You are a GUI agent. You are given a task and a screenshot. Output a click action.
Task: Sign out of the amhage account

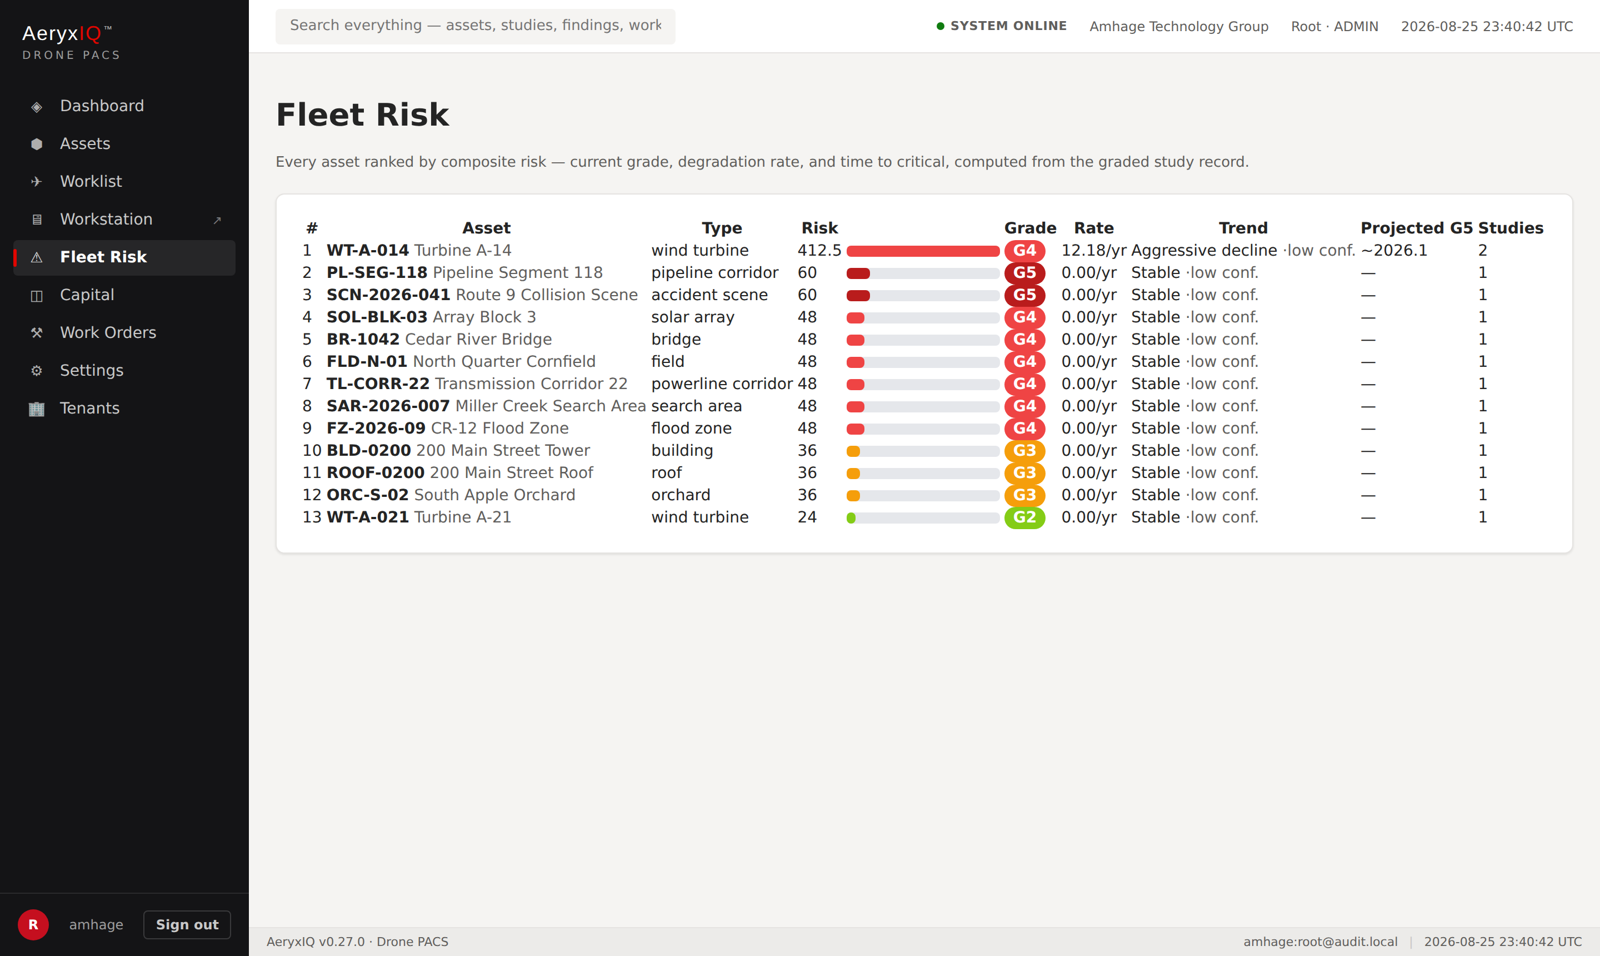point(187,925)
